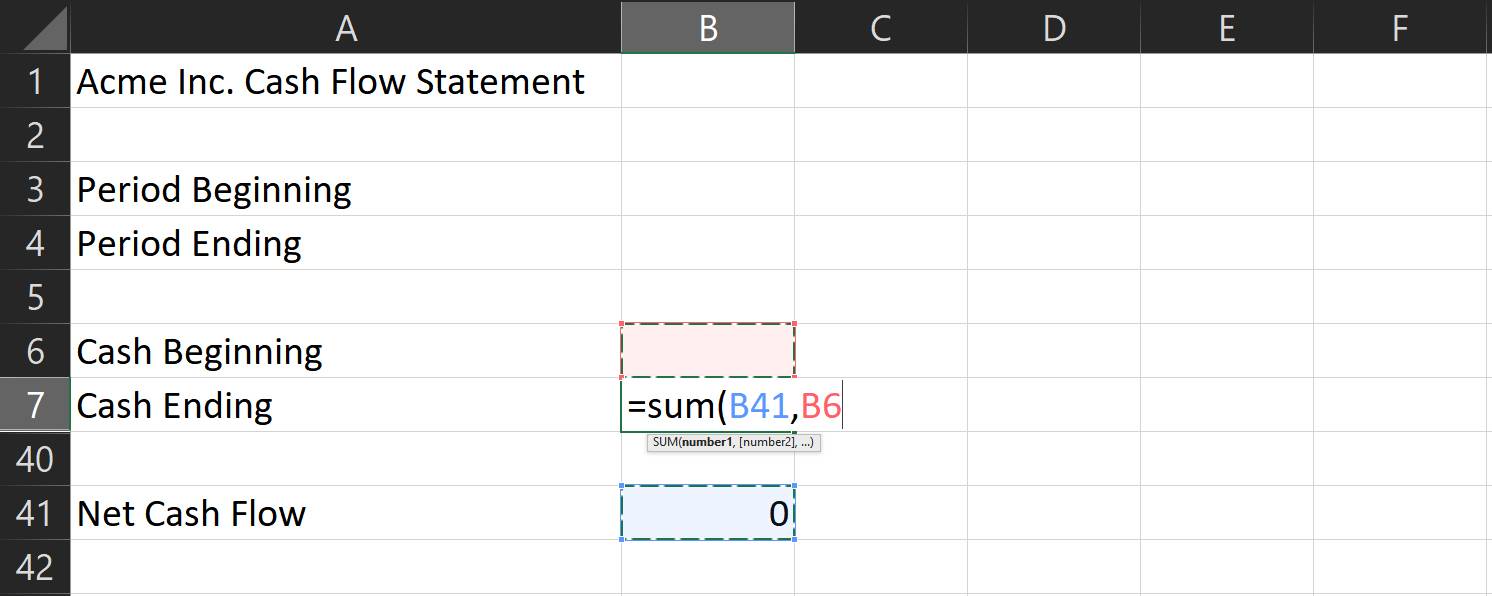The height and width of the screenshot is (596, 1492).
Task: Click the Cash Beginning label cell
Action: pos(346,351)
